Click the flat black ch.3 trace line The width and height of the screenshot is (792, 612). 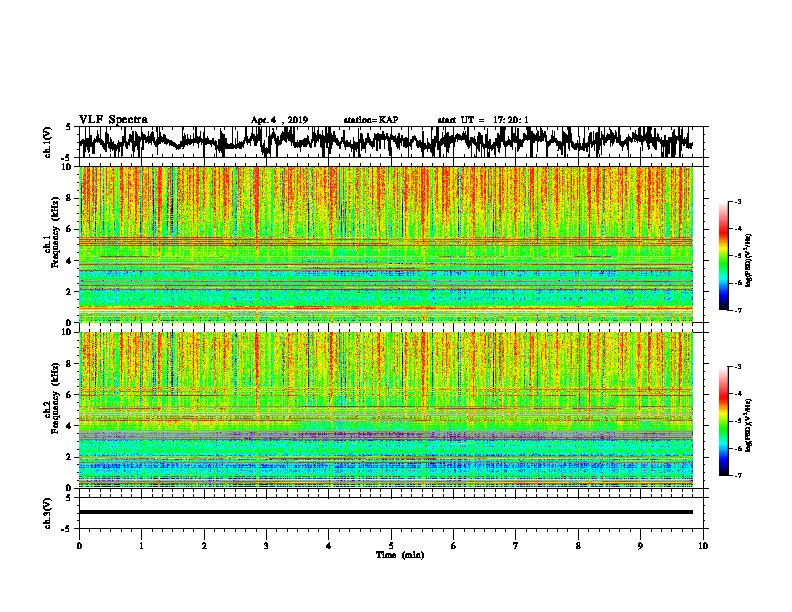(x=385, y=512)
